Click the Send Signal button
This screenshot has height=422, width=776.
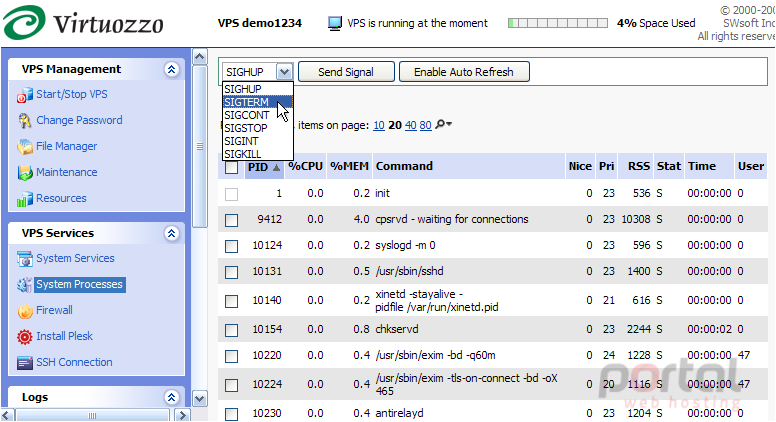(x=346, y=72)
